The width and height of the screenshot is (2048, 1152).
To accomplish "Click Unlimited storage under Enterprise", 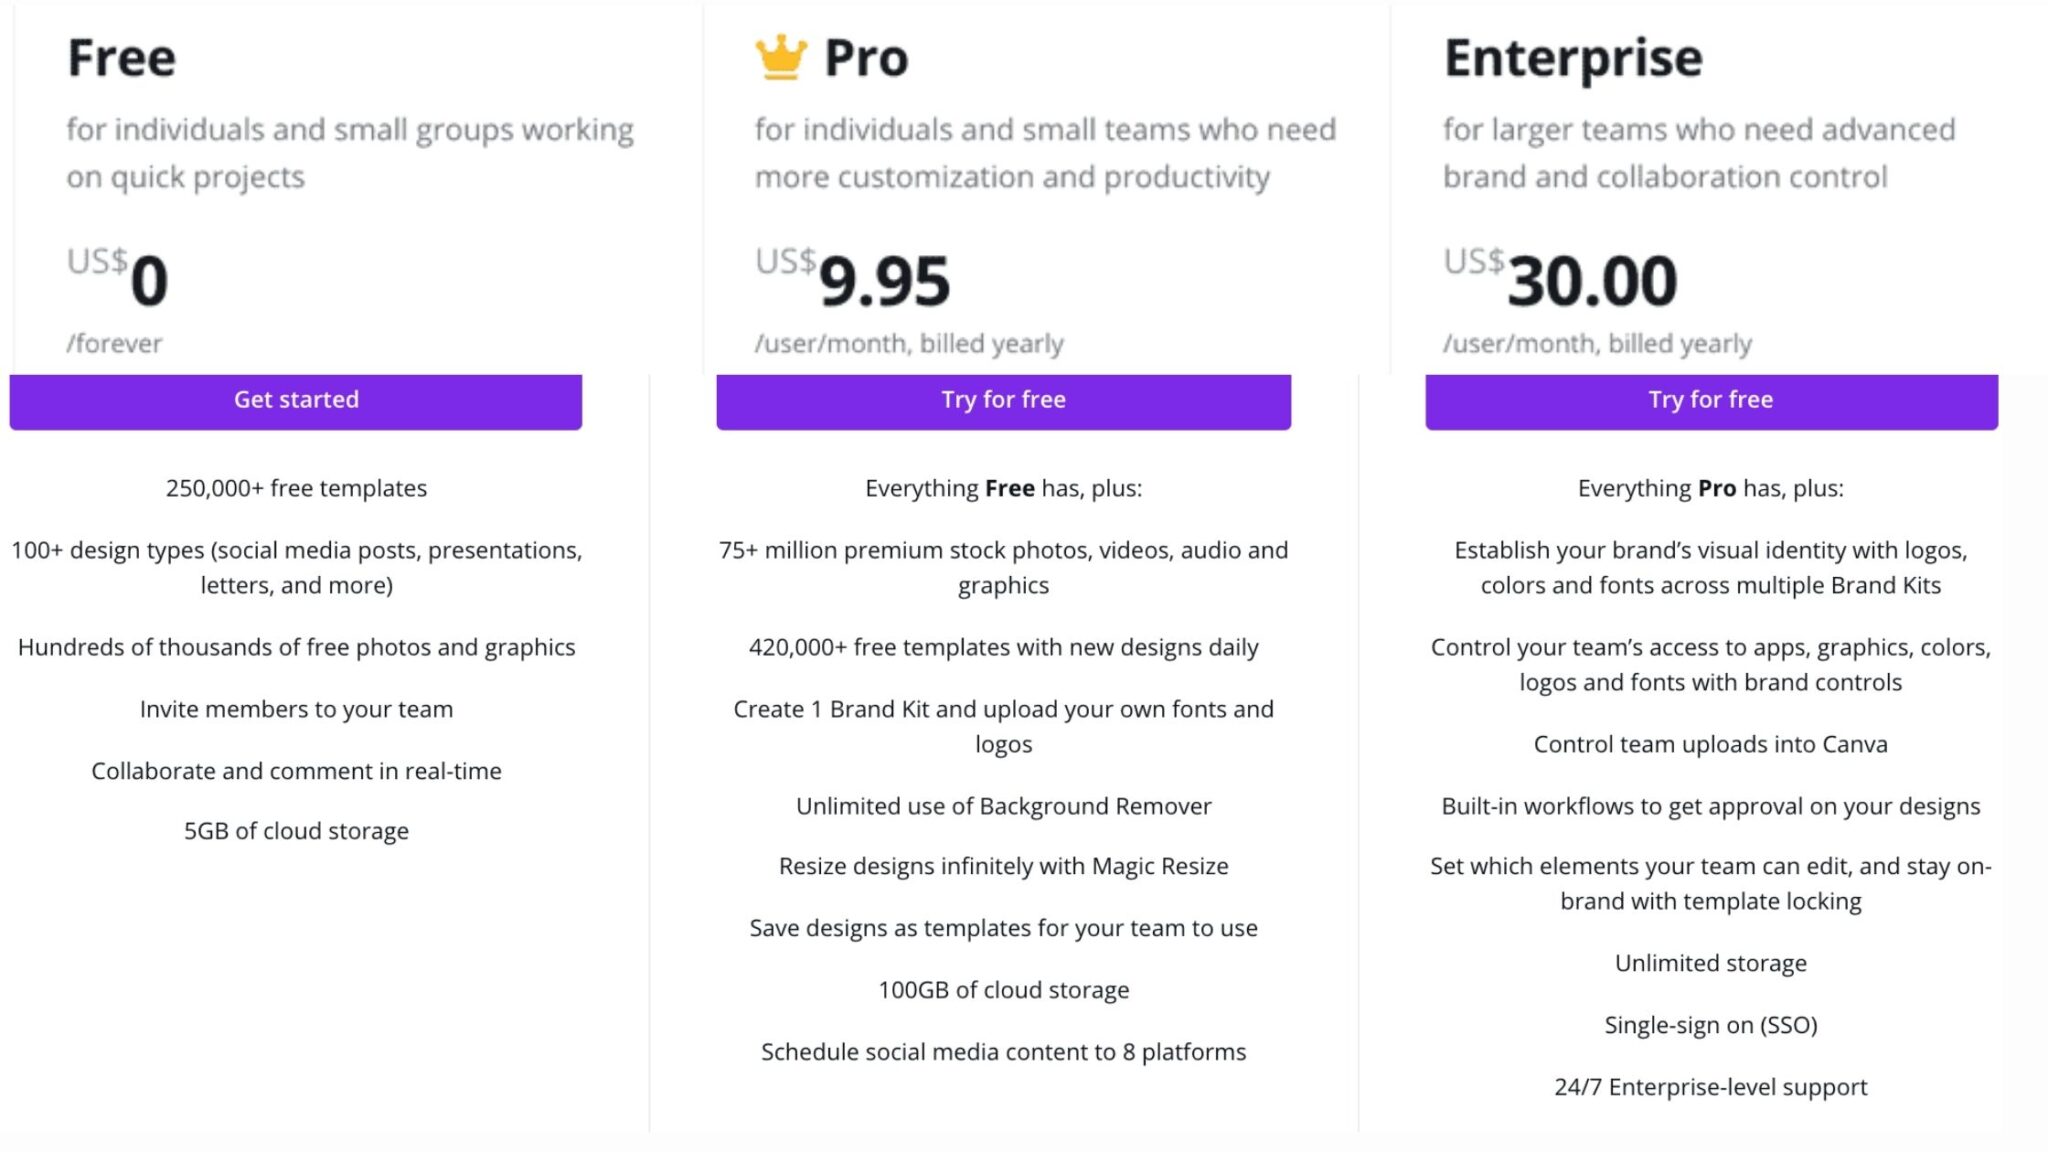I will point(1711,963).
